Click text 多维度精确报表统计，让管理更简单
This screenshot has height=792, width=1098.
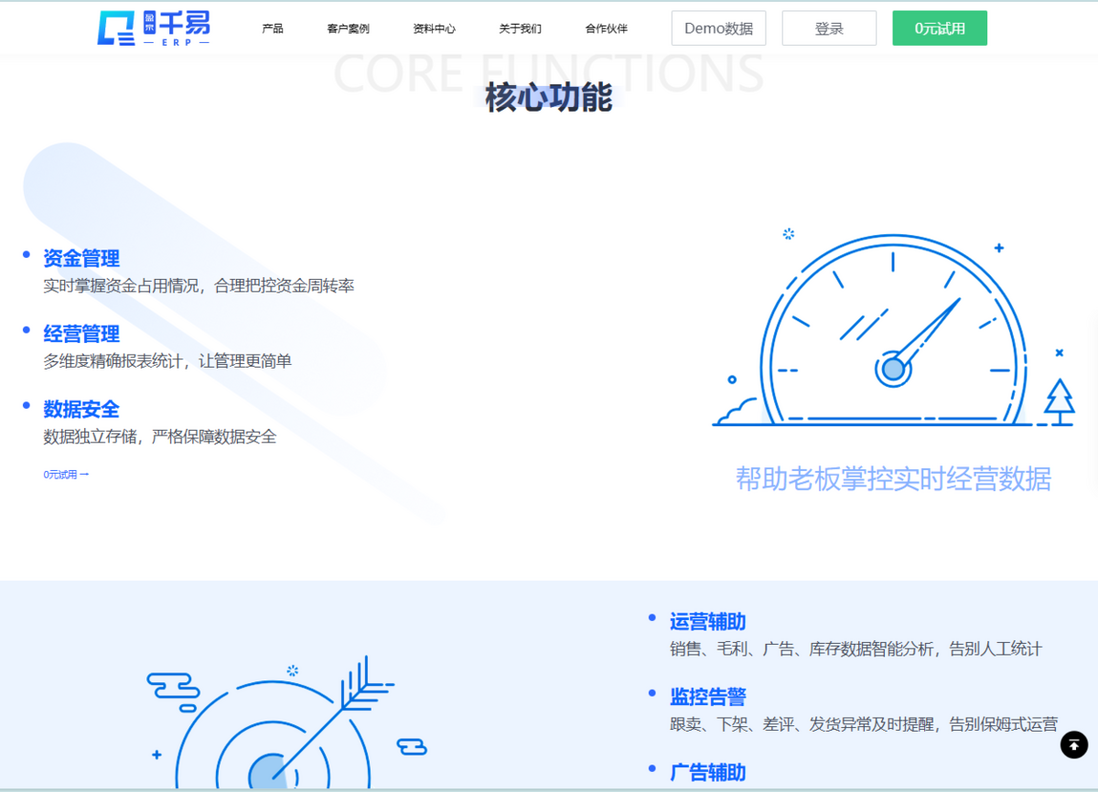pyautogui.click(x=167, y=361)
